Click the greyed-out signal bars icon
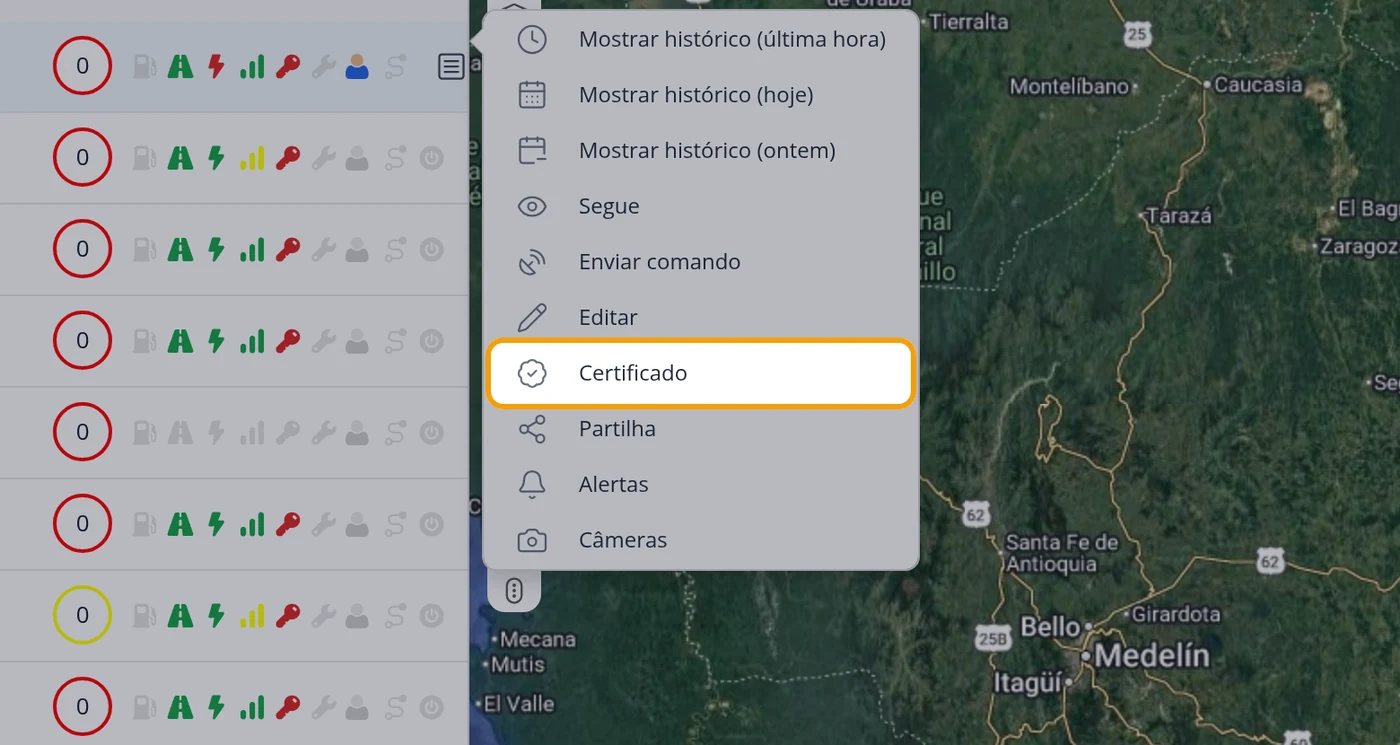This screenshot has width=1400, height=745. (x=252, y=432)
